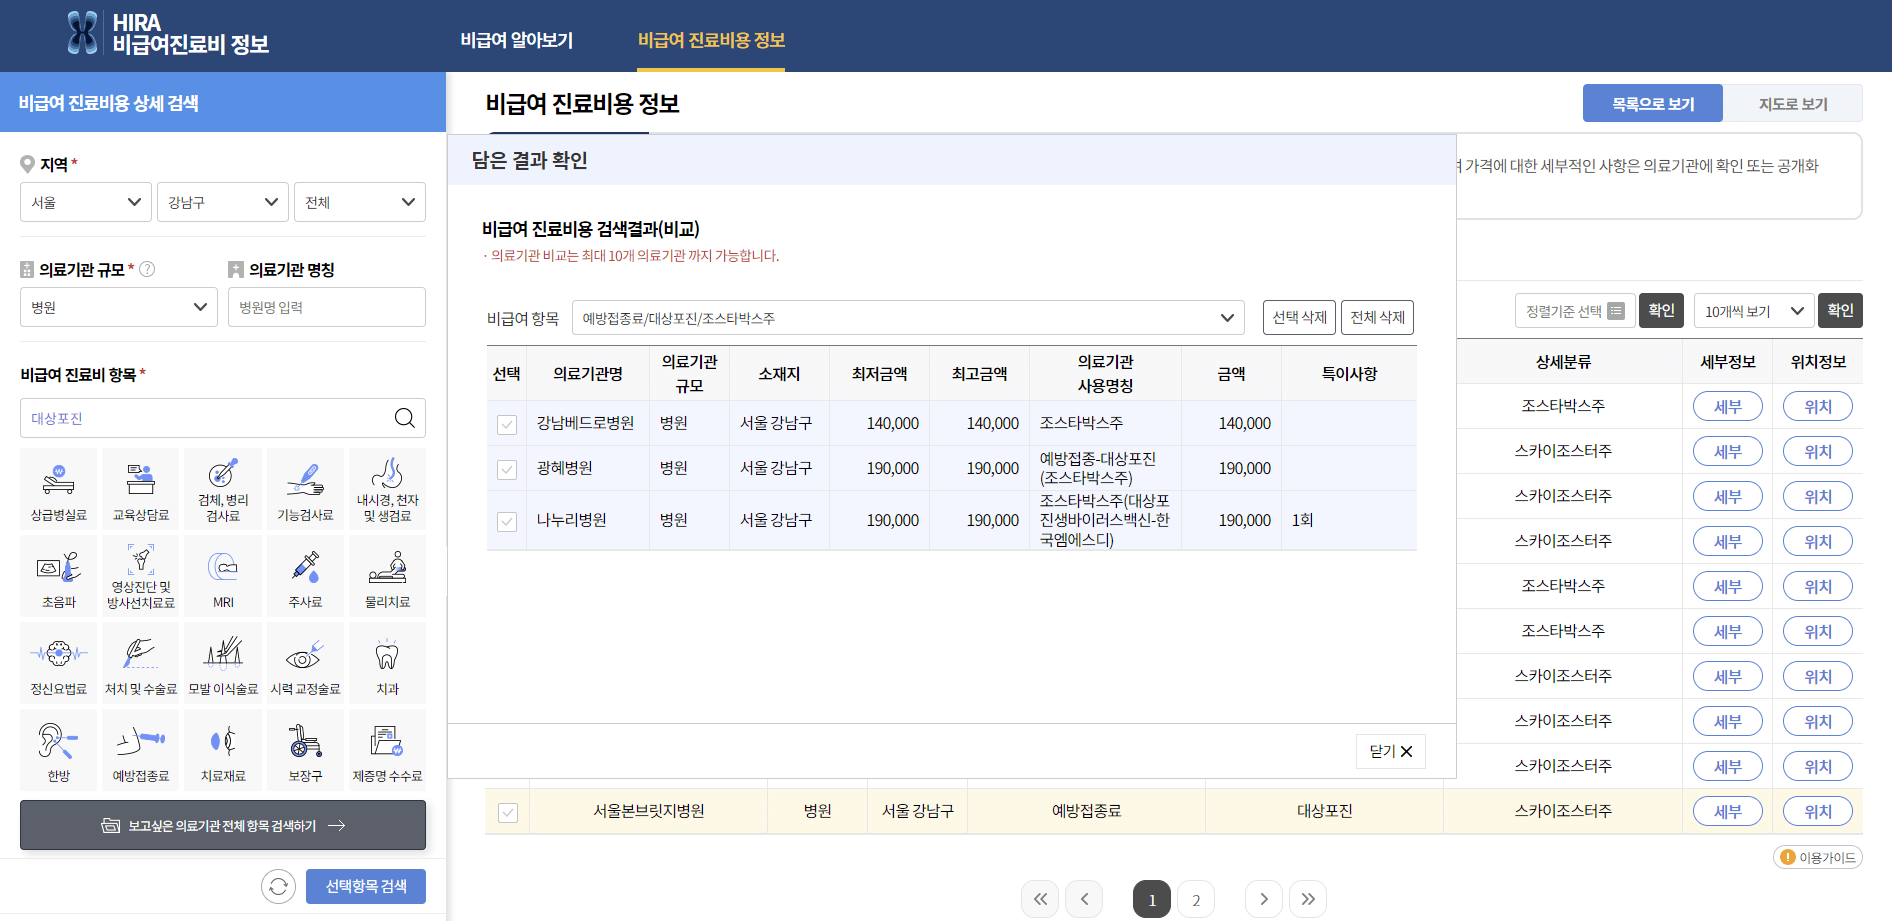This screenshot has width=1892, height=921.
Task: Go to page 2 of results
Action: [x=1196, y=899]
